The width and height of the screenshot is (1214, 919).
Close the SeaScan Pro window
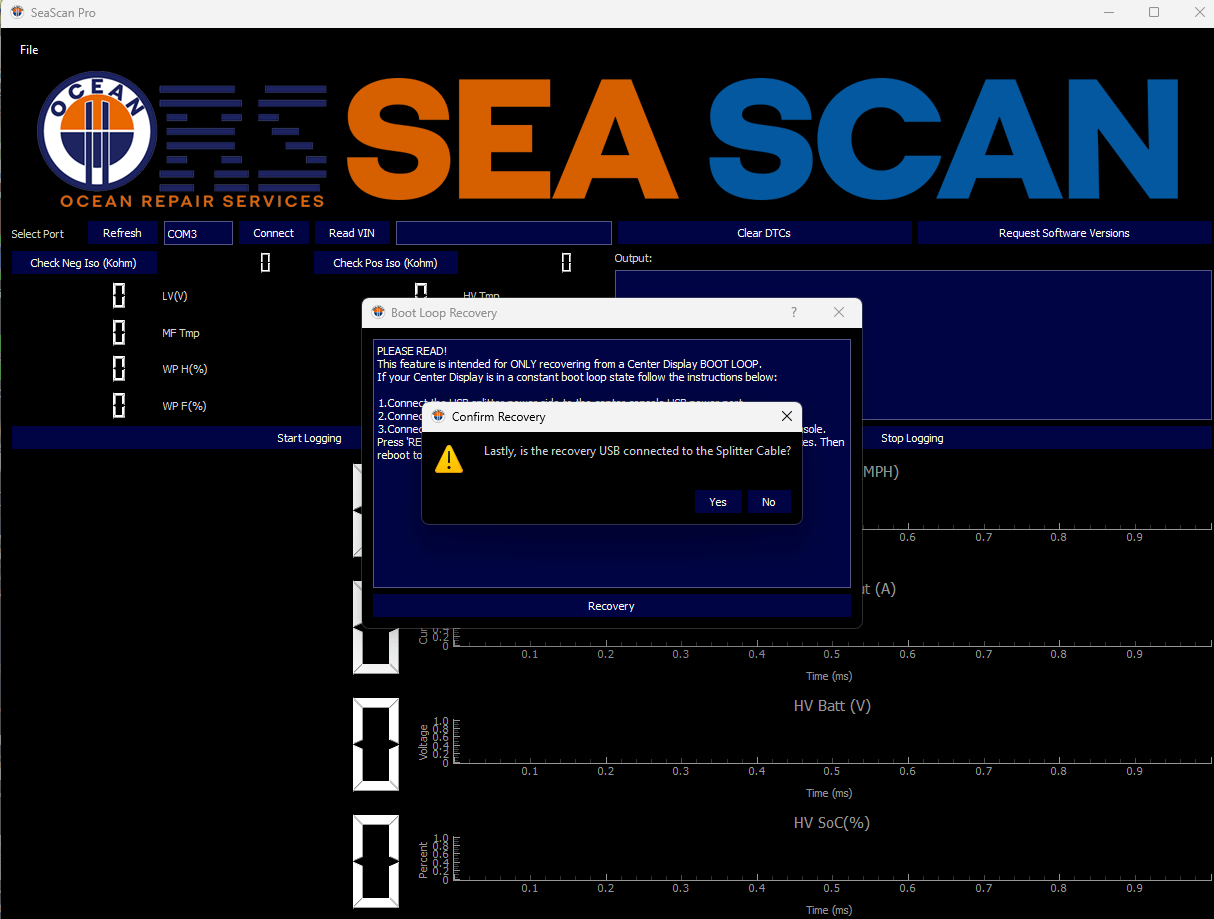1198,12
